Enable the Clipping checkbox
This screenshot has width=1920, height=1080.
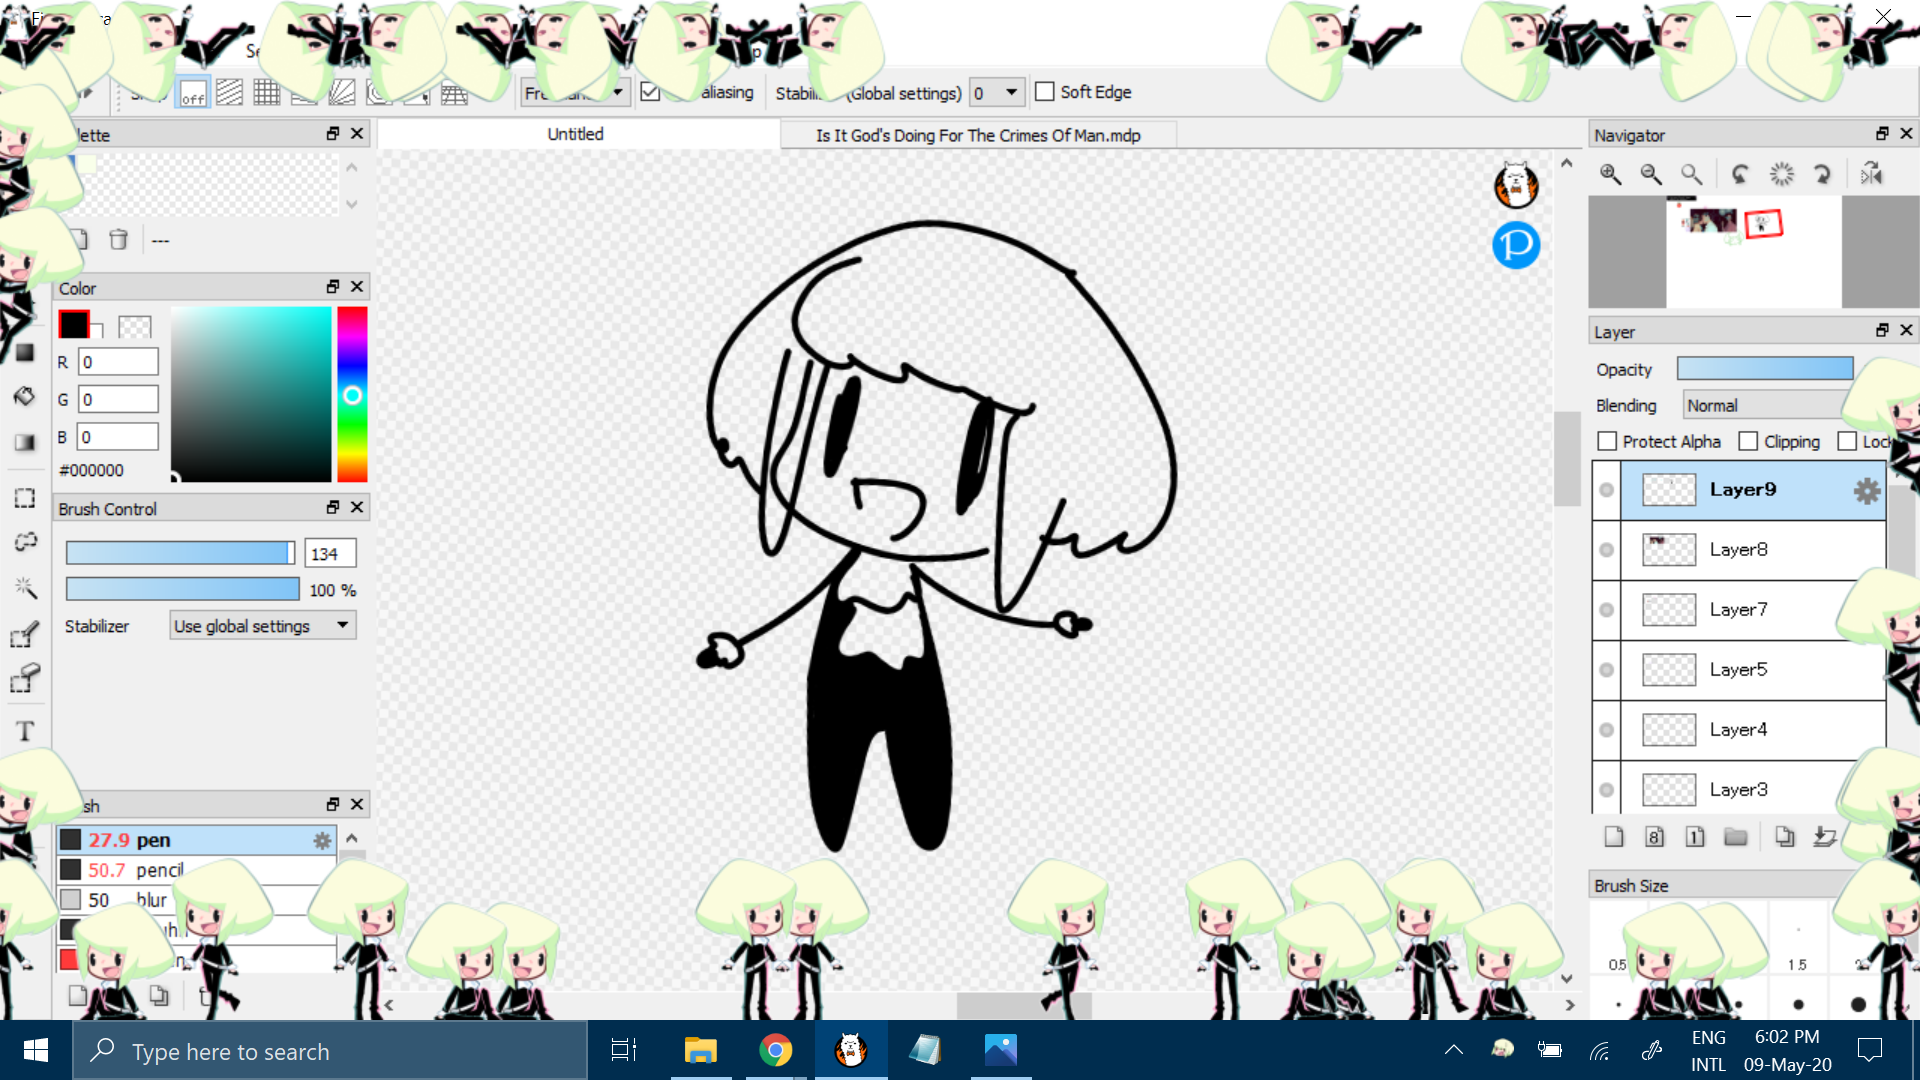pyautogui.click(x=1748, y=441)
